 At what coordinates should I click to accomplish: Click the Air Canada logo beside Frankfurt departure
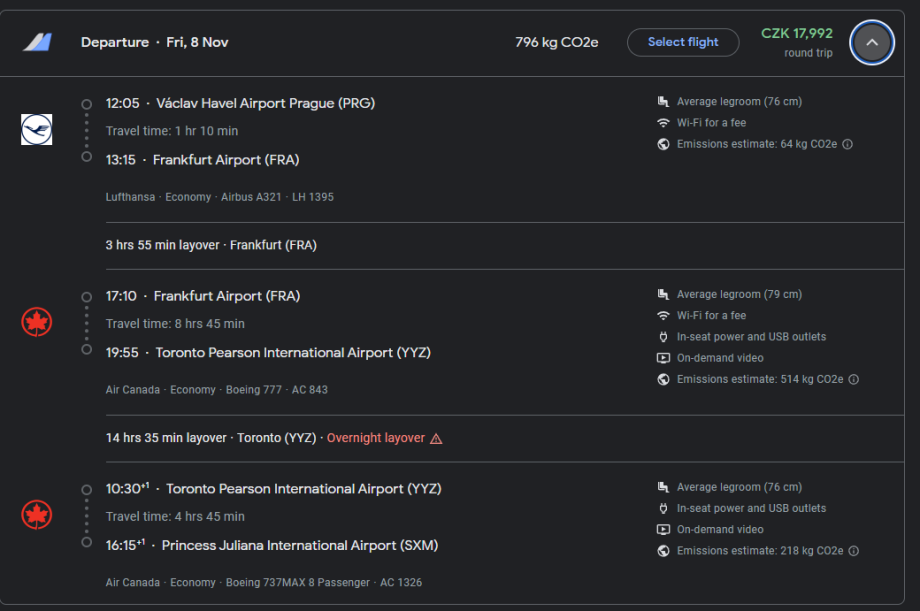tap(37, 322)
